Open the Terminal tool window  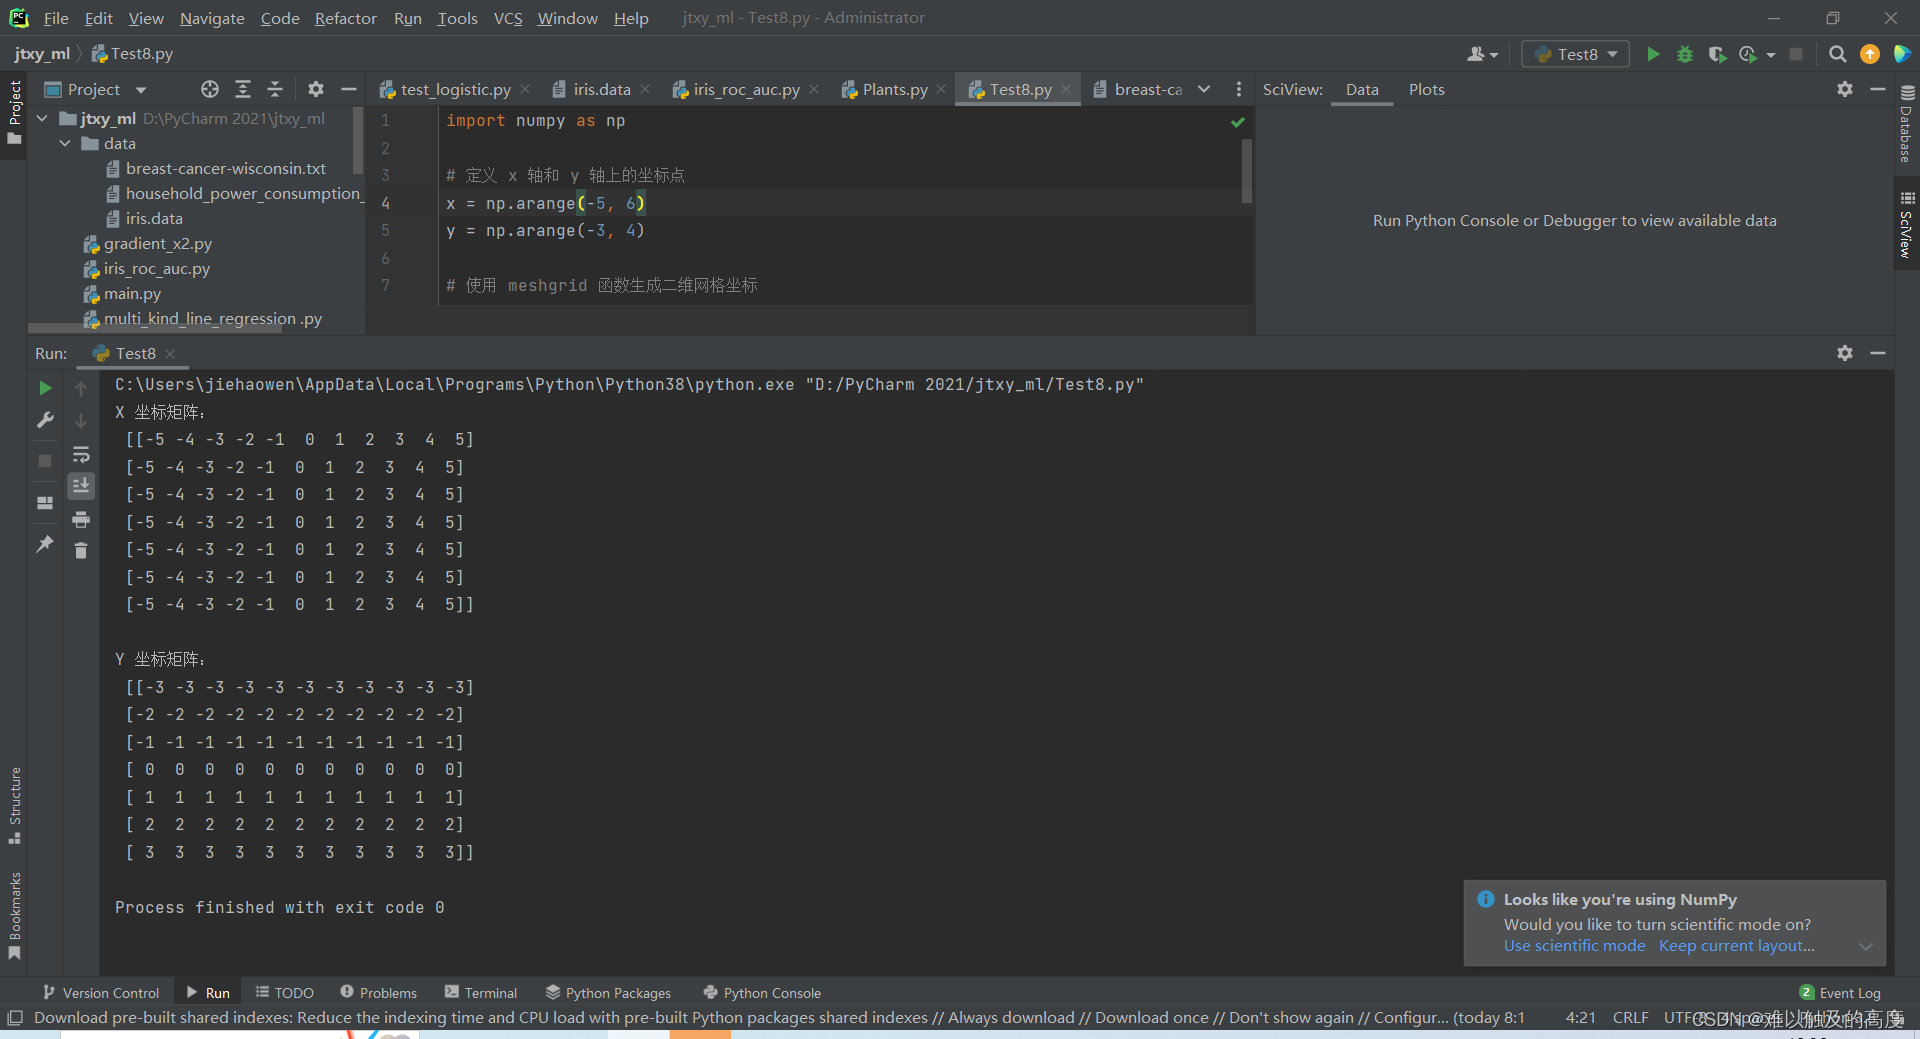481,993
